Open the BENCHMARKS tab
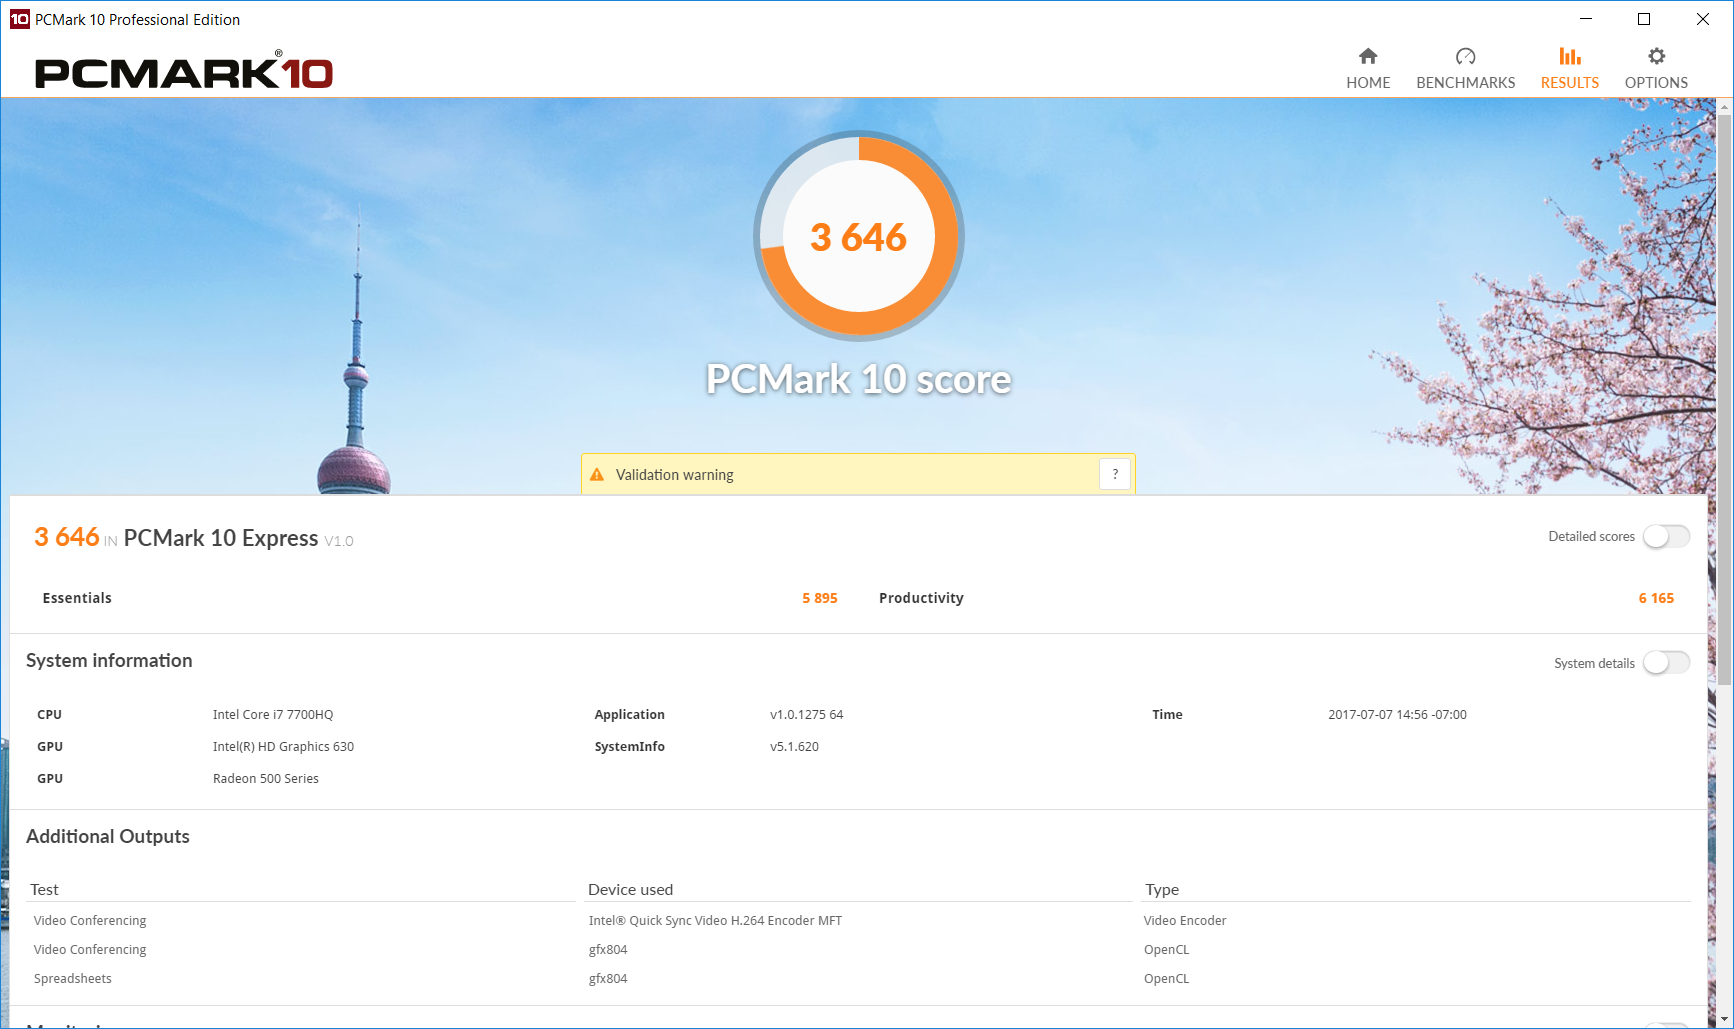The image size is (1734, 1029). point(1465,69)
